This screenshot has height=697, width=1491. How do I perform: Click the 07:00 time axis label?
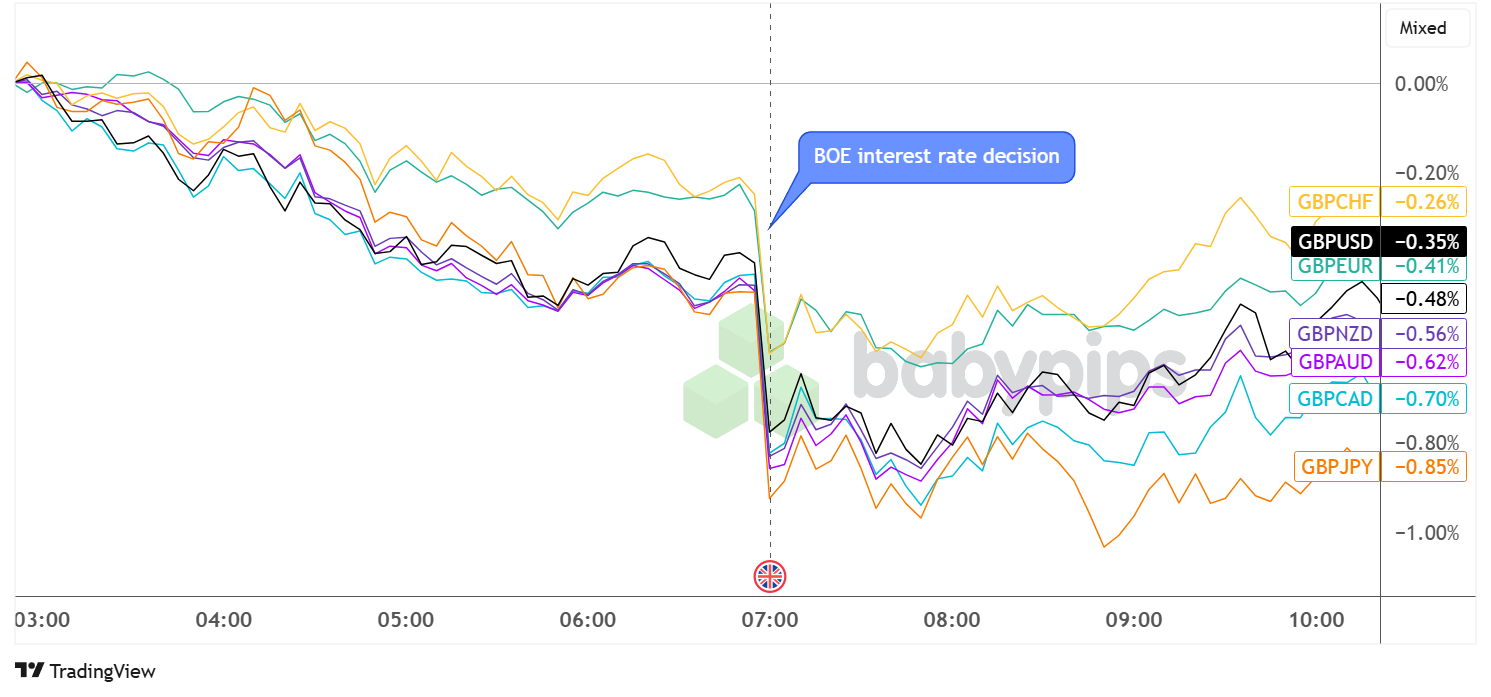coord(770,620)
